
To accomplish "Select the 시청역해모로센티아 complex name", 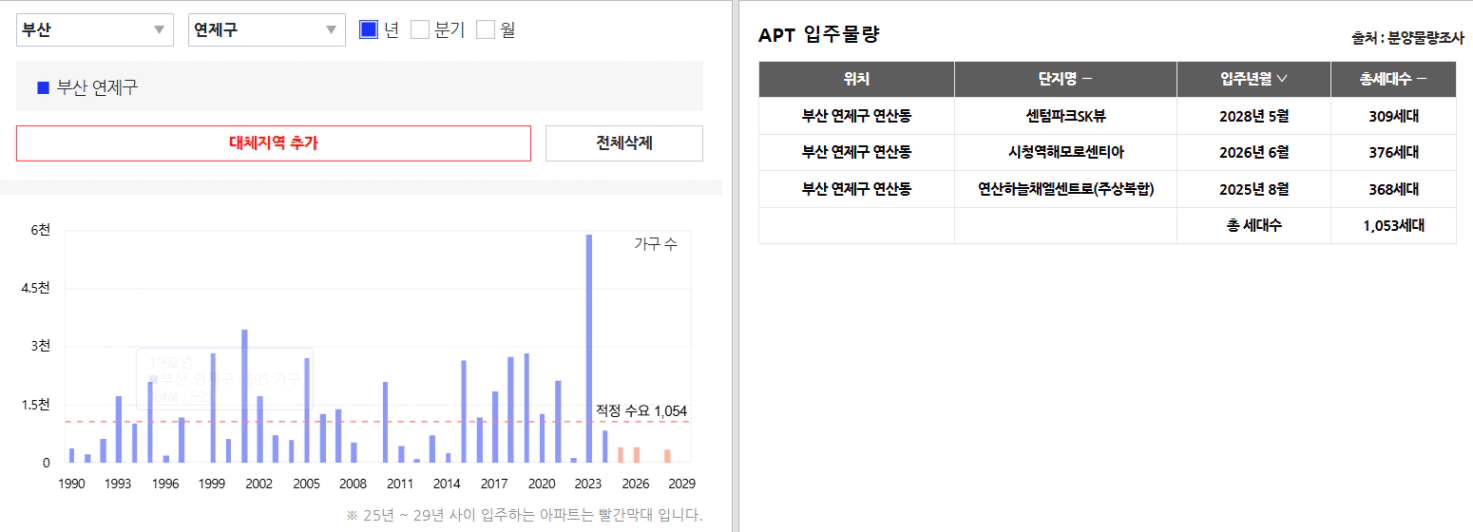I will tap(1065, 153).
